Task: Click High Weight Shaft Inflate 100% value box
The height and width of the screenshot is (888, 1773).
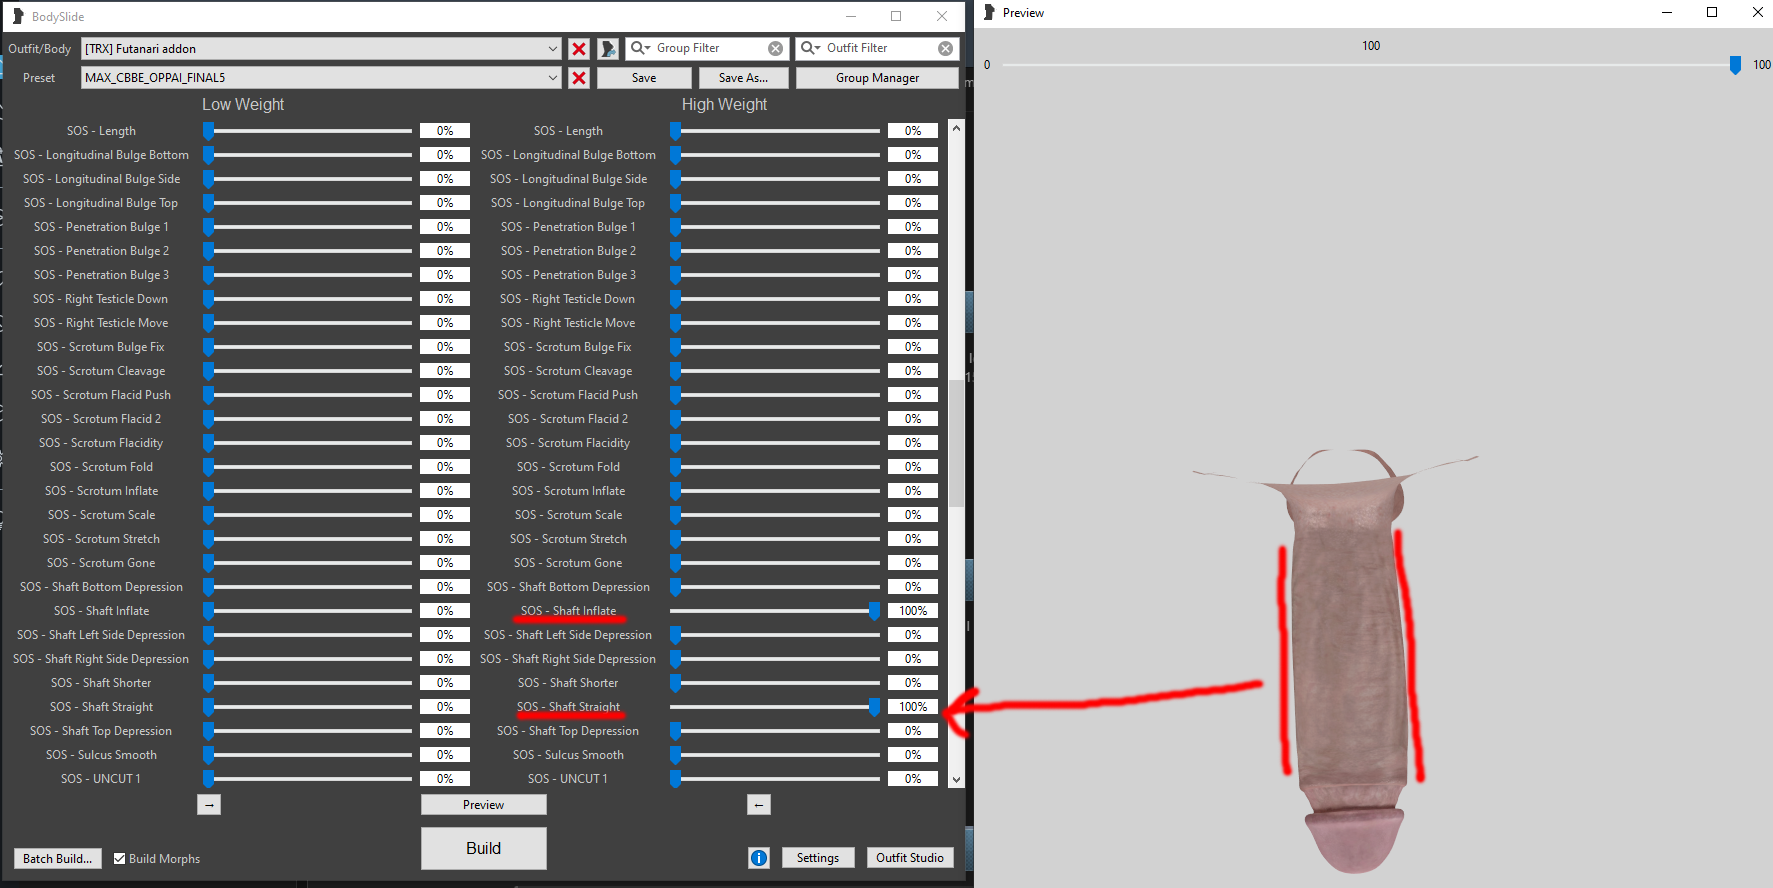Action: 913,611
